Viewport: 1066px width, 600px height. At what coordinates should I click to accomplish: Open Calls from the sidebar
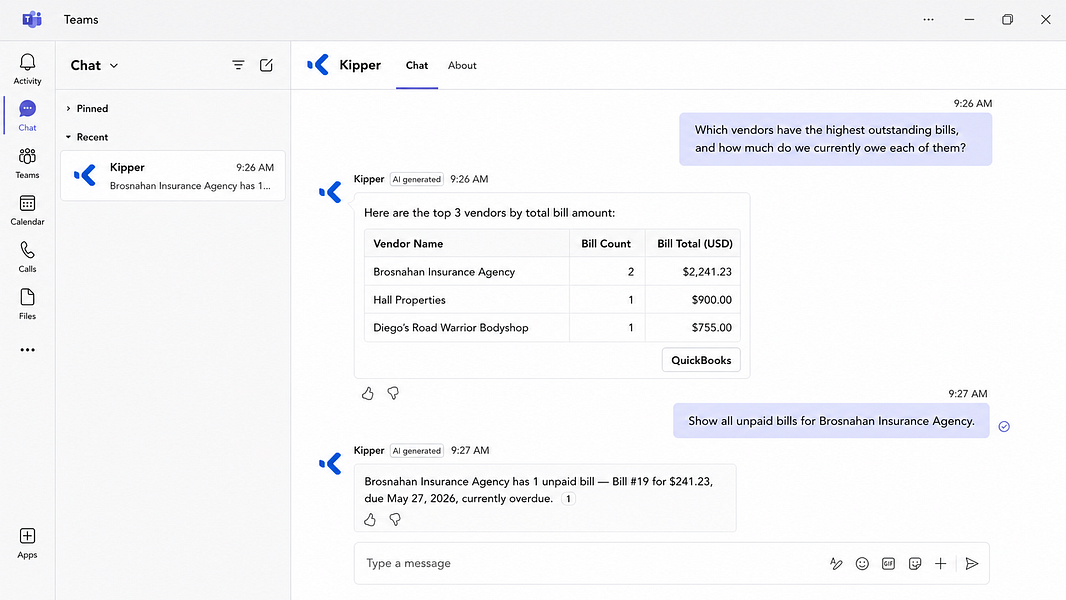tap(27, 257)
